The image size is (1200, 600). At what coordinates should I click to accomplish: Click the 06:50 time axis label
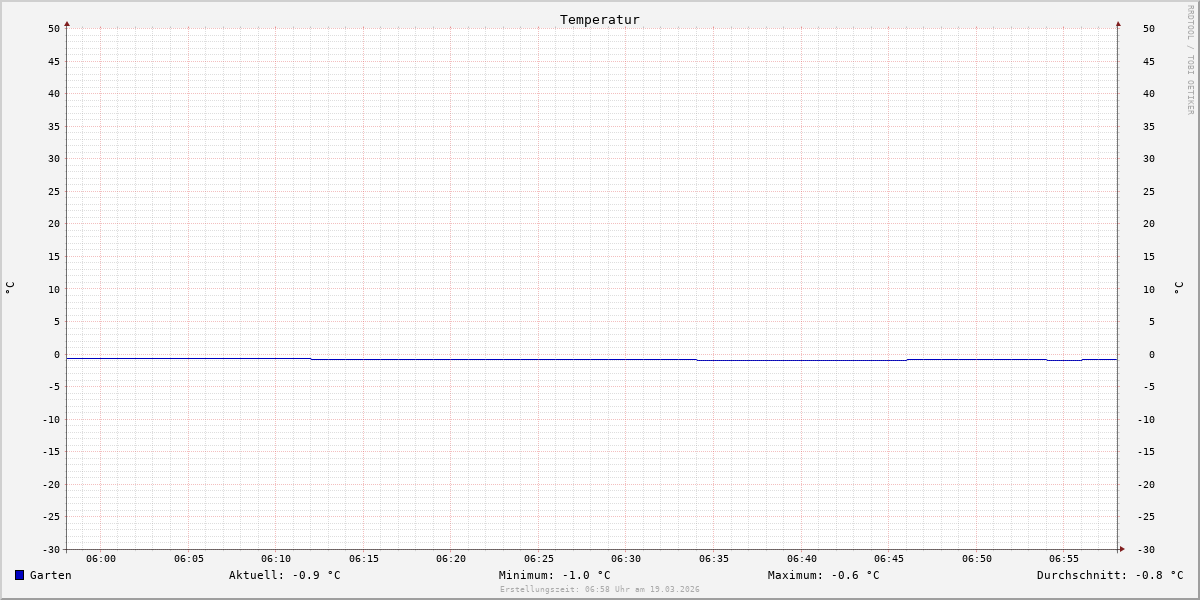977,559
